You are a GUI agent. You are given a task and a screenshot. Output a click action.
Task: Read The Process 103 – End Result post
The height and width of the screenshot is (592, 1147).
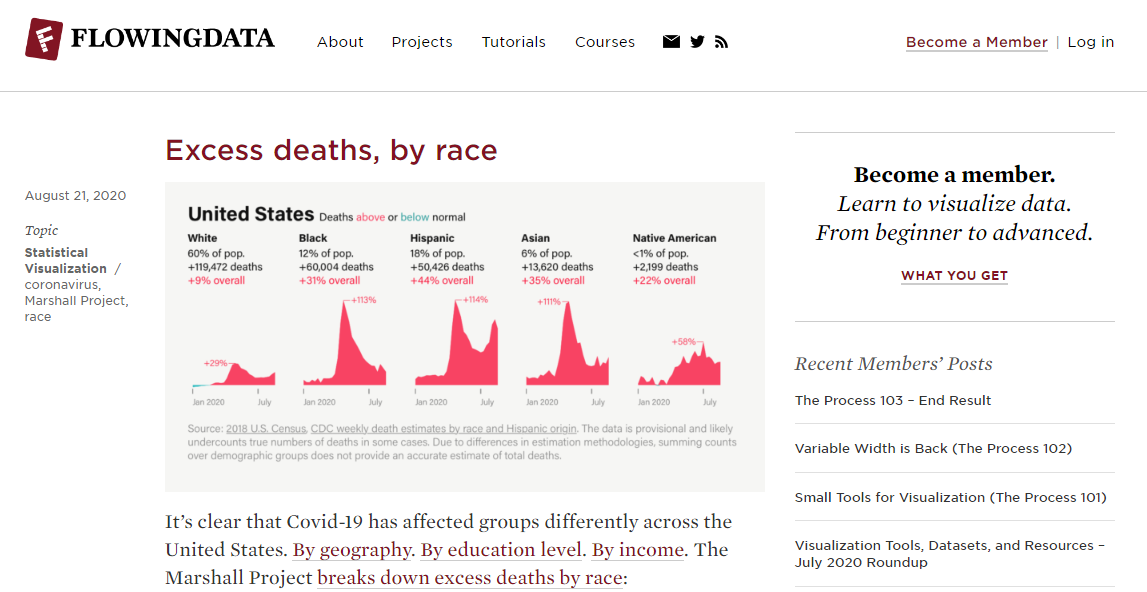tap(892, 399)
